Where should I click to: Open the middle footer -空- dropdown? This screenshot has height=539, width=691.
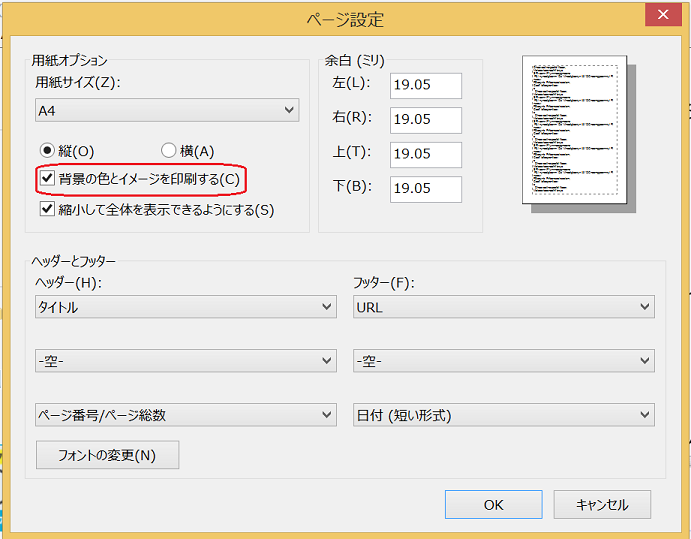(504, 361)
